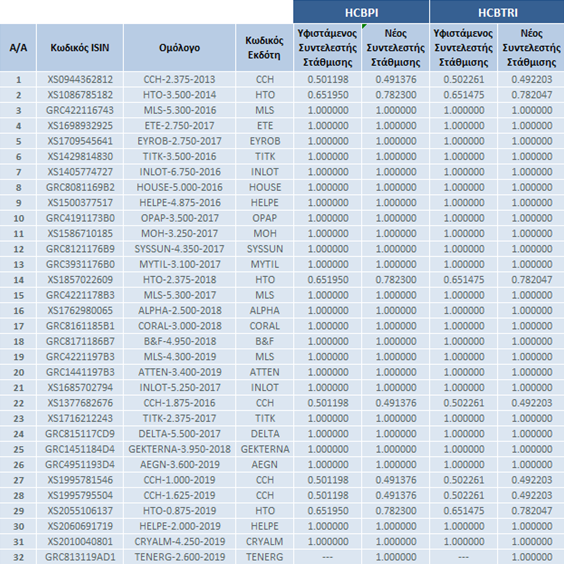Select ISIN cell XS1086785182
The width and height of the screenshot is (564, 564).
pyautogui.click(x=80, y=95)
